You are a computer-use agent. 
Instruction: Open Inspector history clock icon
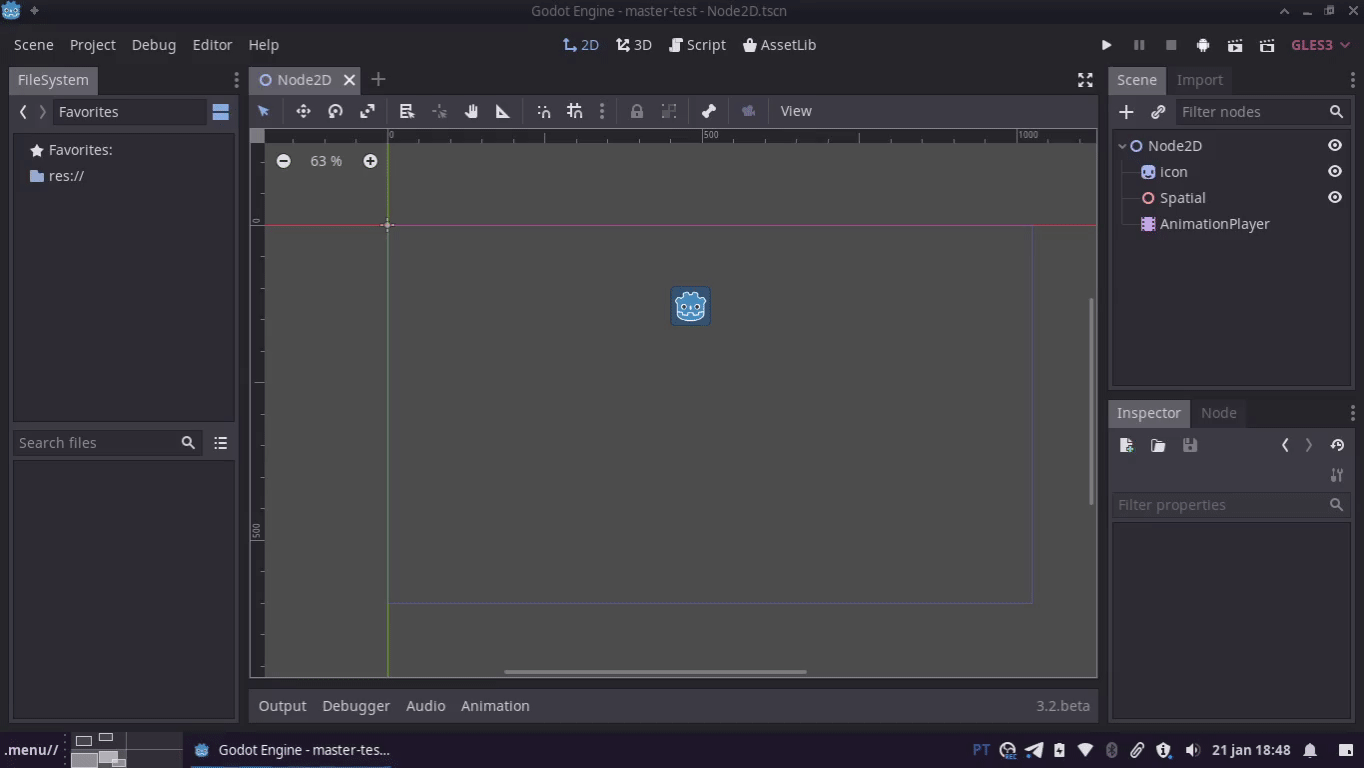[1337, 445]
